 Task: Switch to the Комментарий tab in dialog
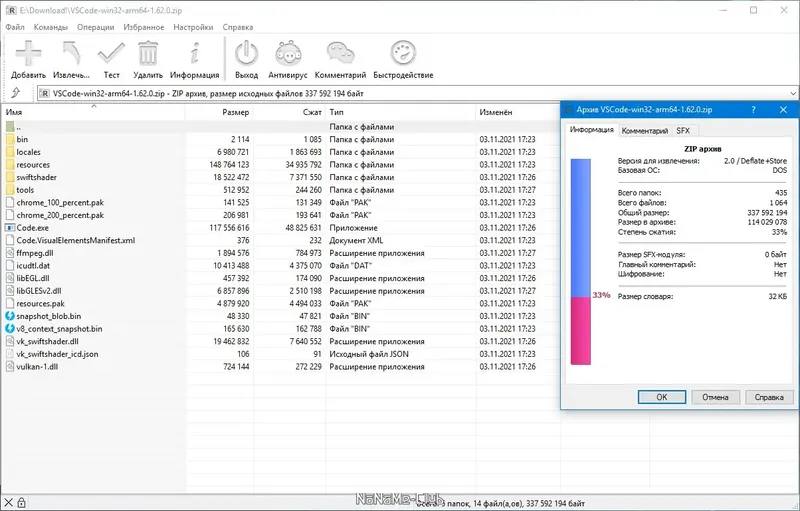point(644,131)
